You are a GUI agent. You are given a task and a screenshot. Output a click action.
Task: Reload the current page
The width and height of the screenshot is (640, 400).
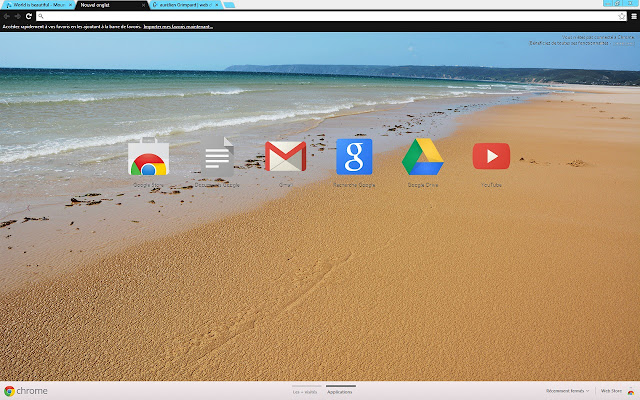29,16
